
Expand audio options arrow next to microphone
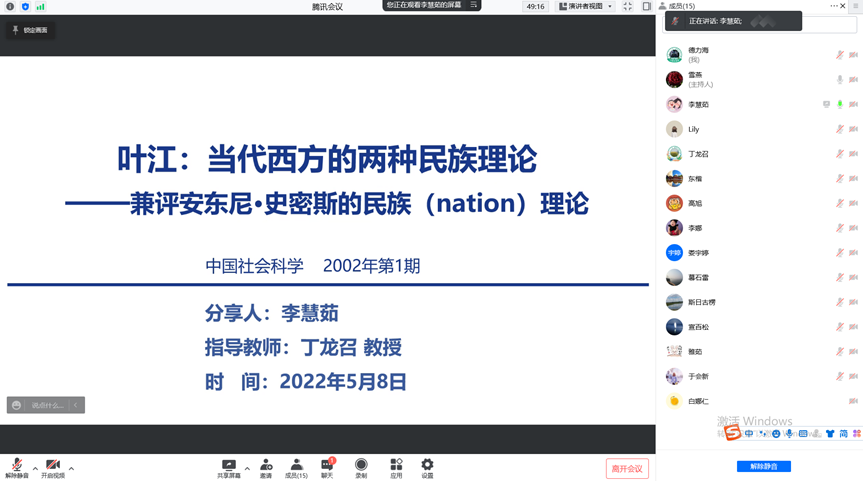(x=35, y=468)
